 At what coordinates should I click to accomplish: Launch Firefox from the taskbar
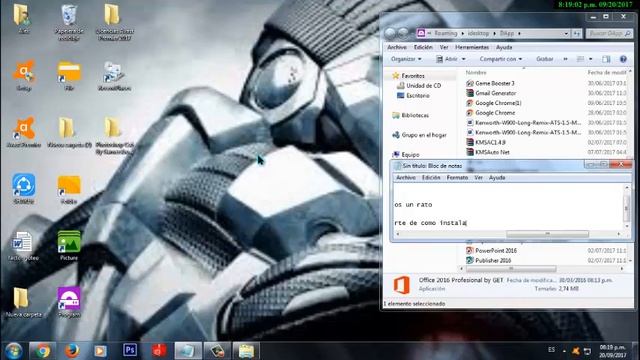(72, 351)
